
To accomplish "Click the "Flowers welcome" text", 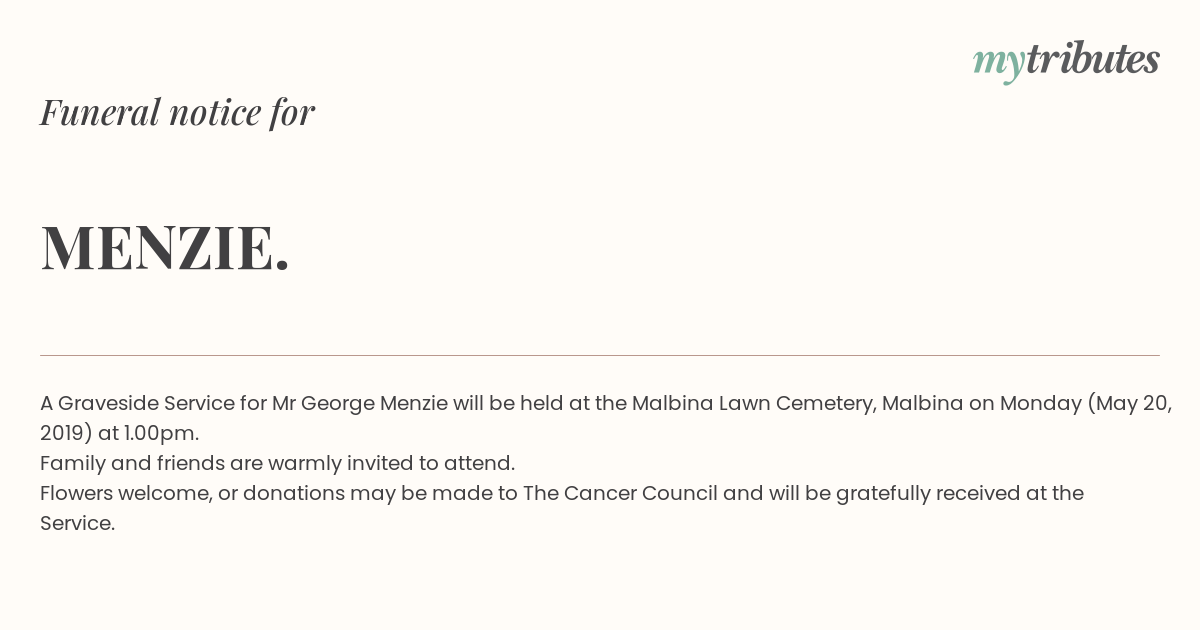I will pos(126,493).
